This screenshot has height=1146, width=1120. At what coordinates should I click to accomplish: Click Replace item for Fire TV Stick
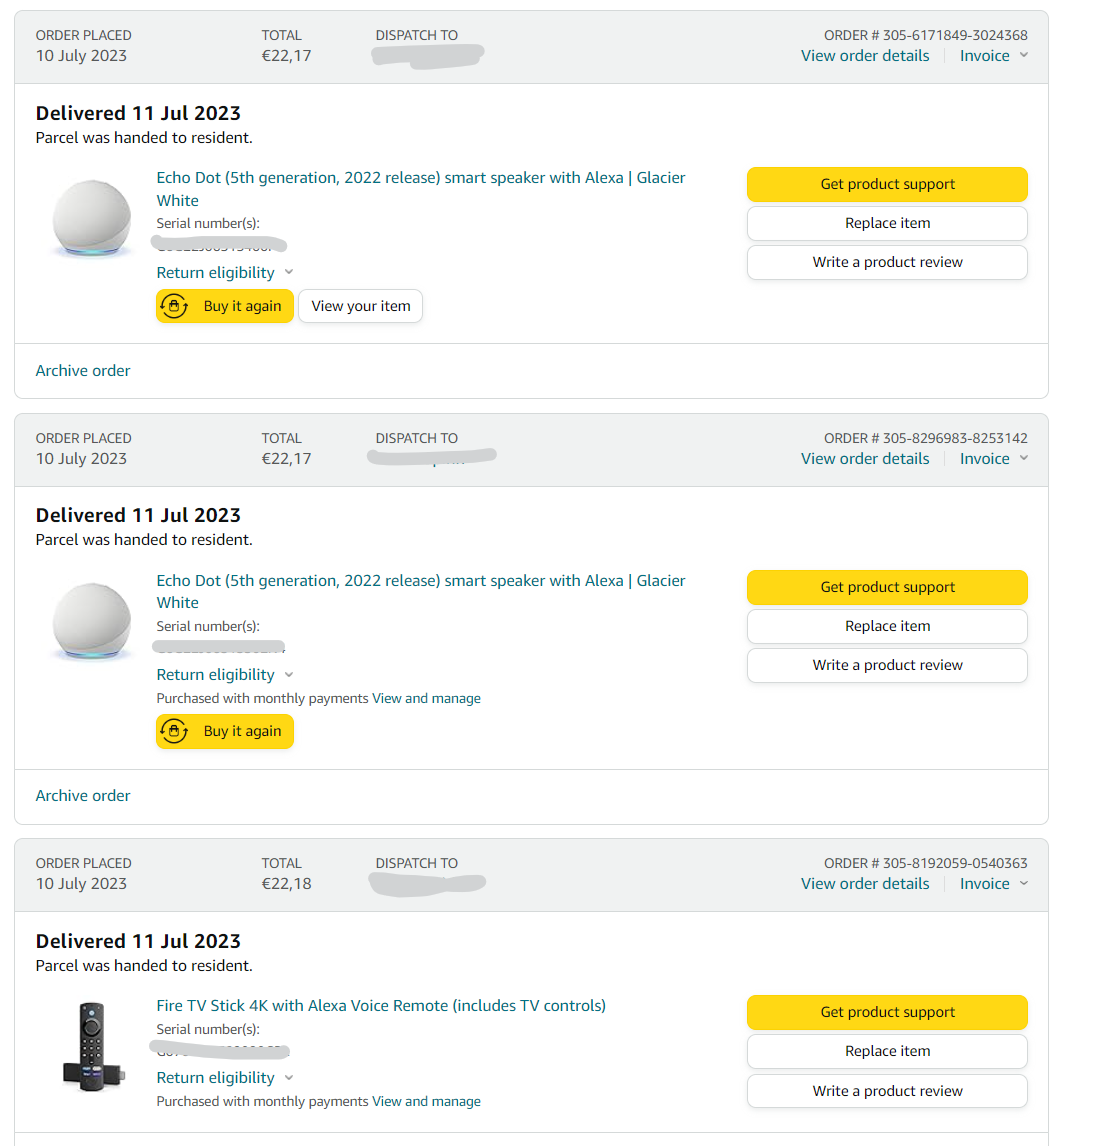click(x=887, y=1051)
